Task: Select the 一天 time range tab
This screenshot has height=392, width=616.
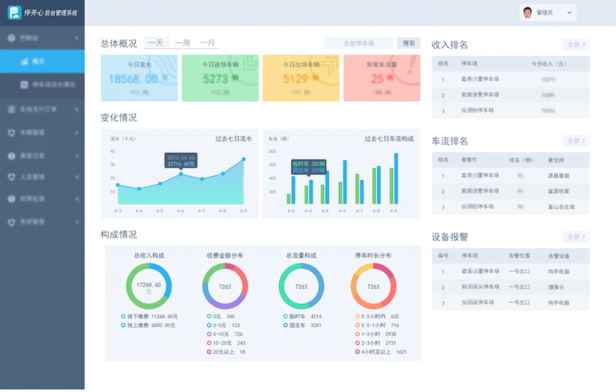Action: click(156, 42)
